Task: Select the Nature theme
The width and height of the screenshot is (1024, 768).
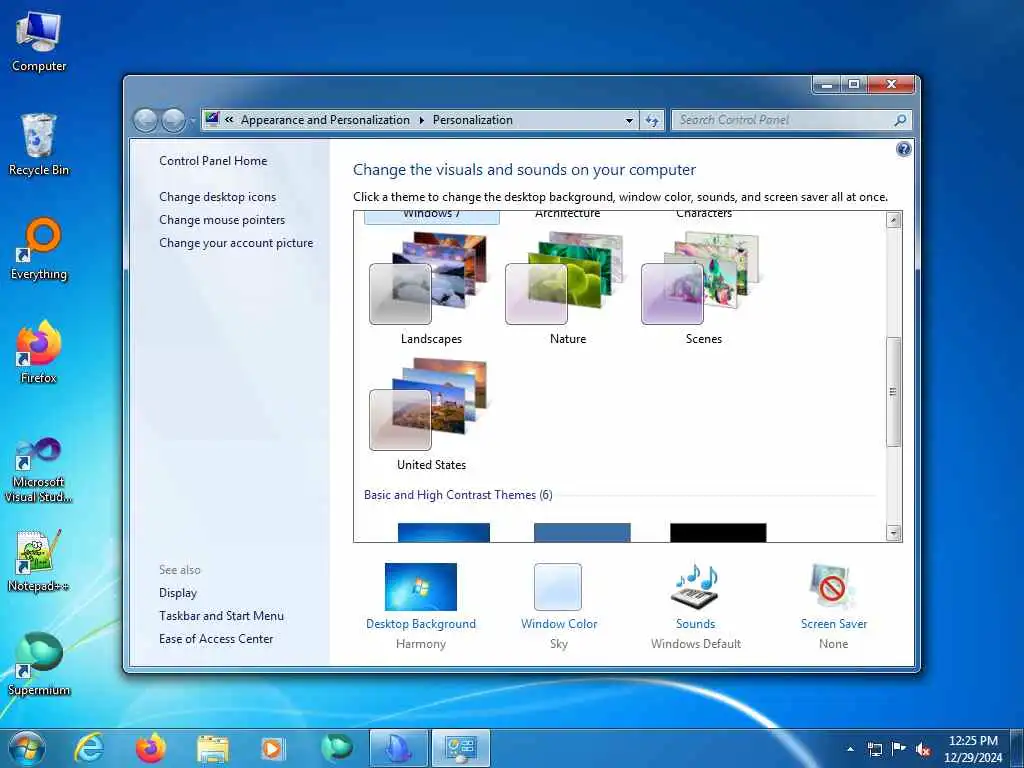Action: [x=568, y=290]
